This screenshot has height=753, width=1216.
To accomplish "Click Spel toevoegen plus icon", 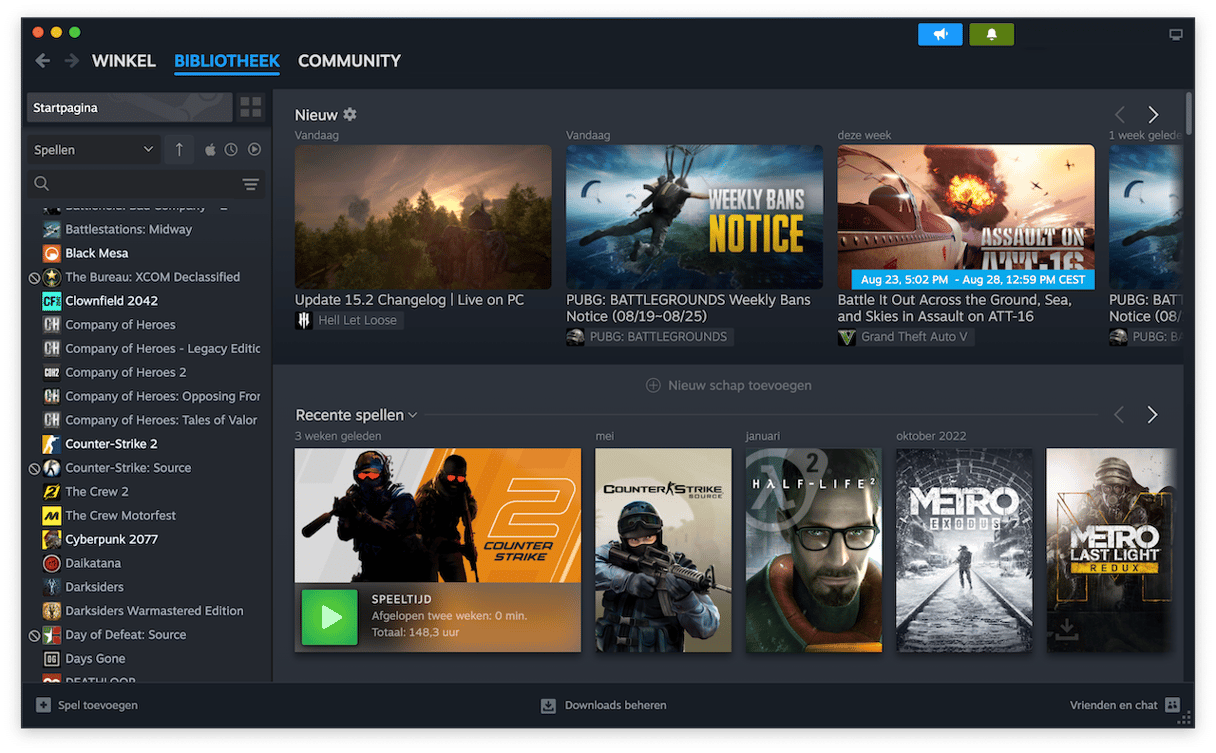I will [43, 705].
